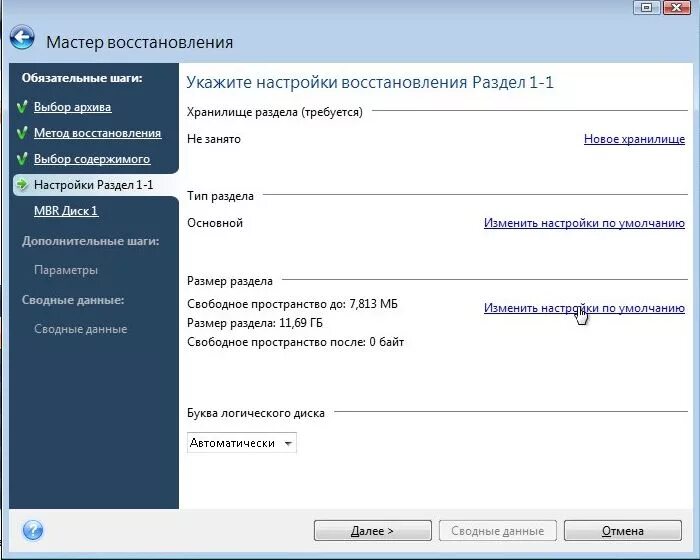Close the wizard window
700x560 pixels.
tap(676, 7)
